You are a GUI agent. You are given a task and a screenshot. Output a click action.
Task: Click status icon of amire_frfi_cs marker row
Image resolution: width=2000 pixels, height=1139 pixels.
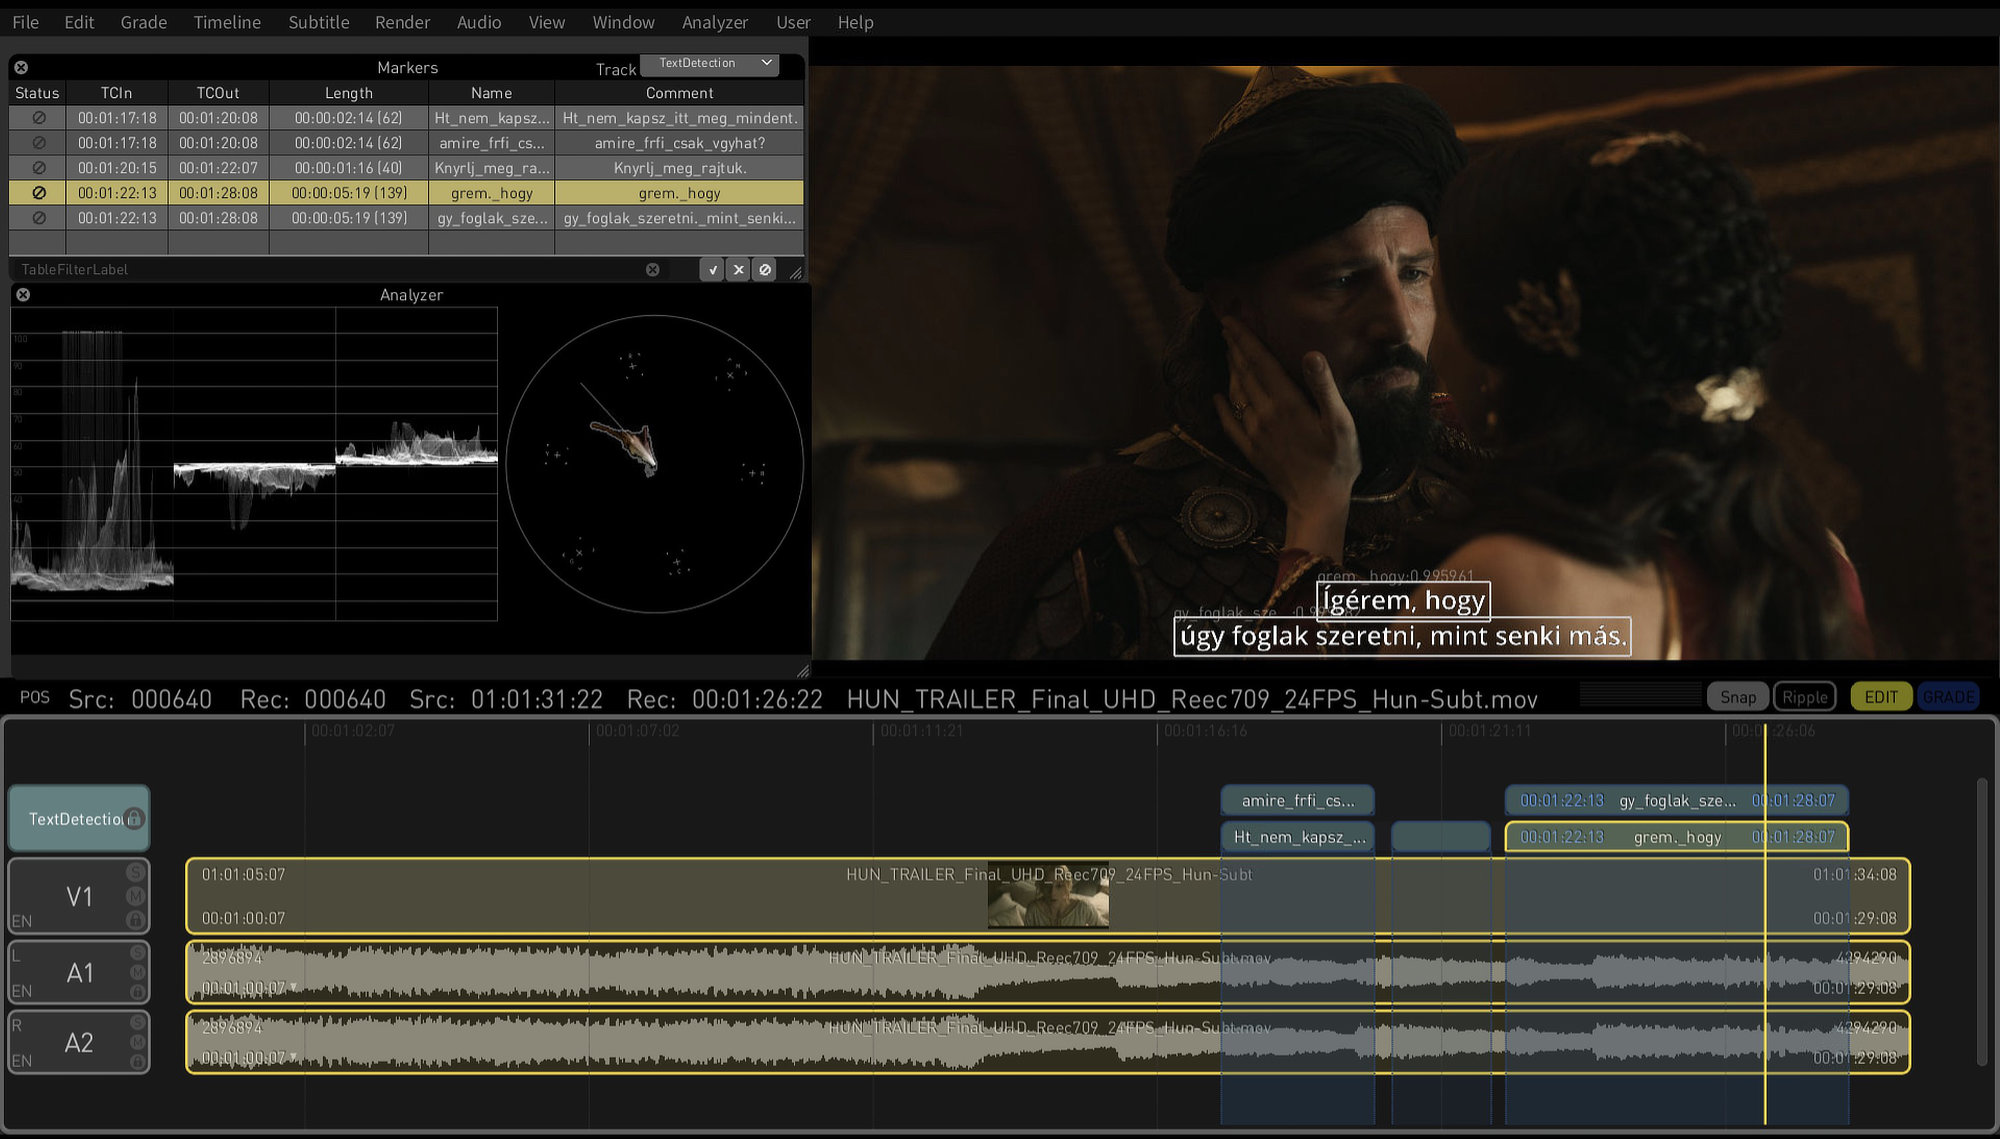(38, 143)
